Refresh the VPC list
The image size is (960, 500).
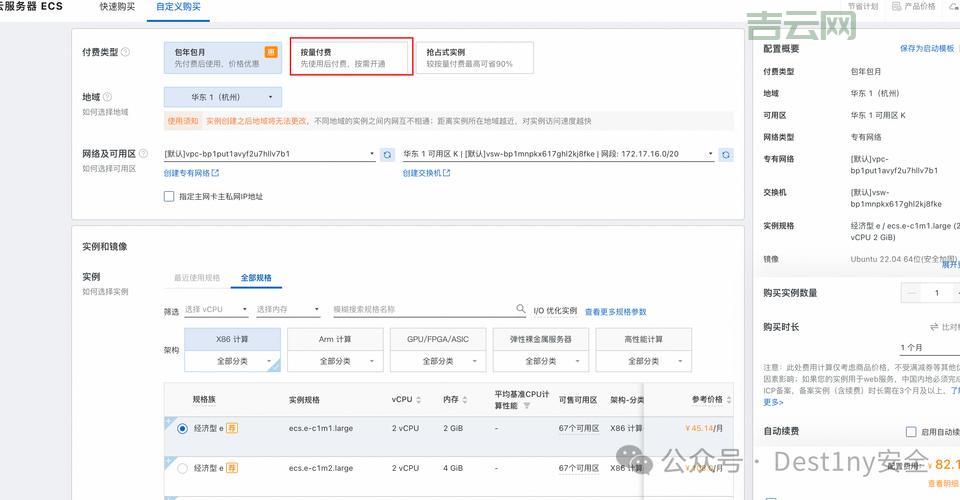387,155
